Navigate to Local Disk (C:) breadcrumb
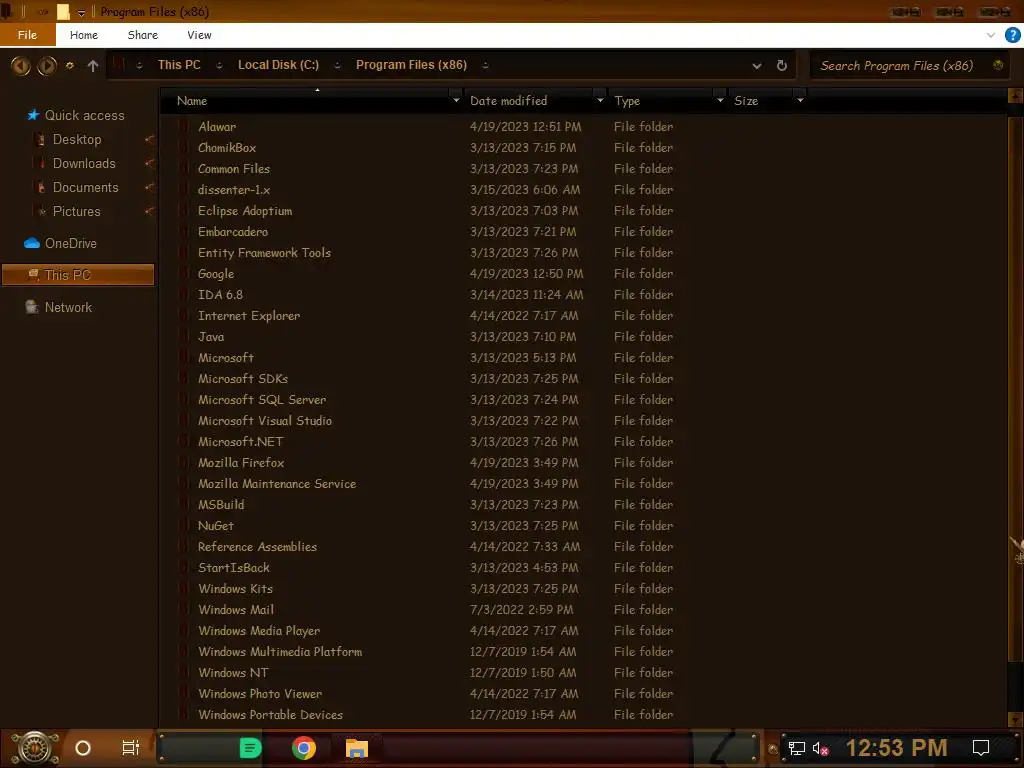The width and height of the screenshot is (1024, 768). pos(278,65)
